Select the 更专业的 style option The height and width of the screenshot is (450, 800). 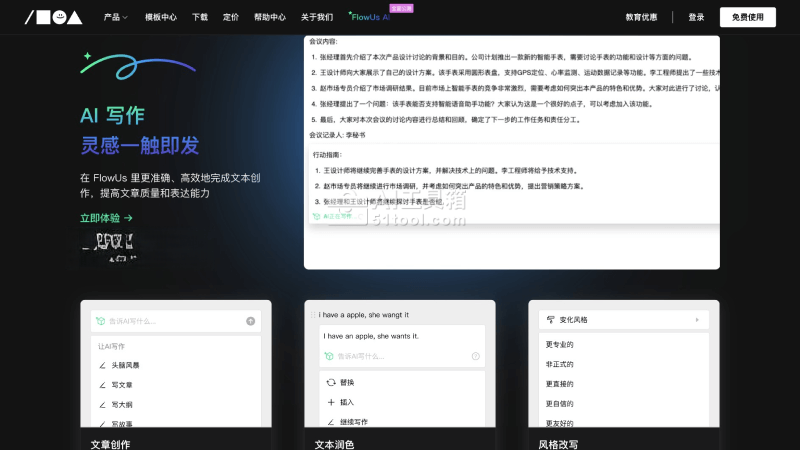[x=560, y=345]
